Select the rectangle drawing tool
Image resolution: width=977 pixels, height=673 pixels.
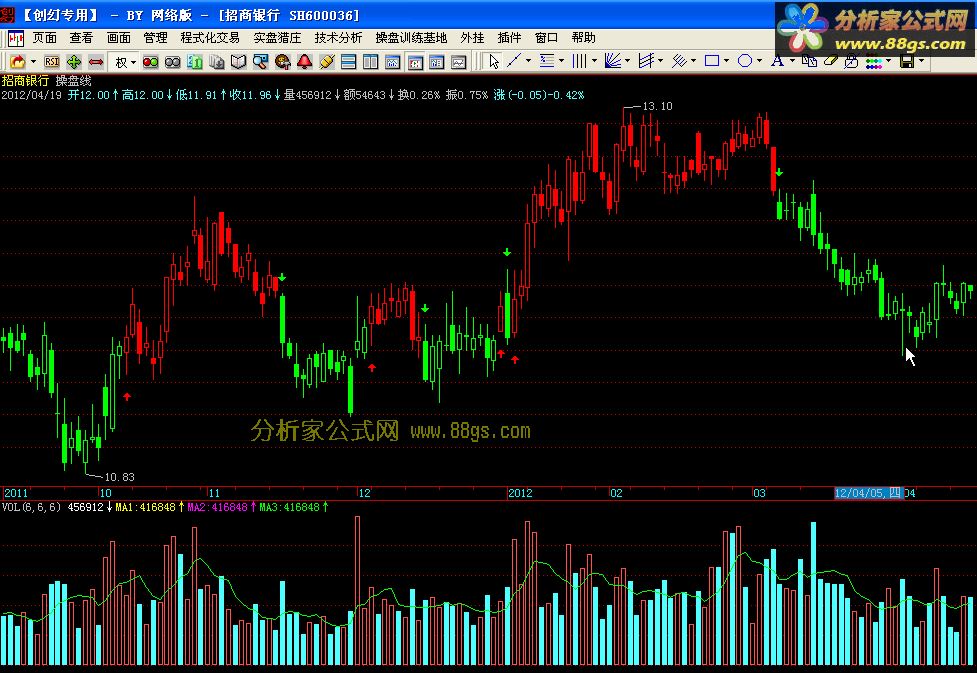[x=712, y=60]
